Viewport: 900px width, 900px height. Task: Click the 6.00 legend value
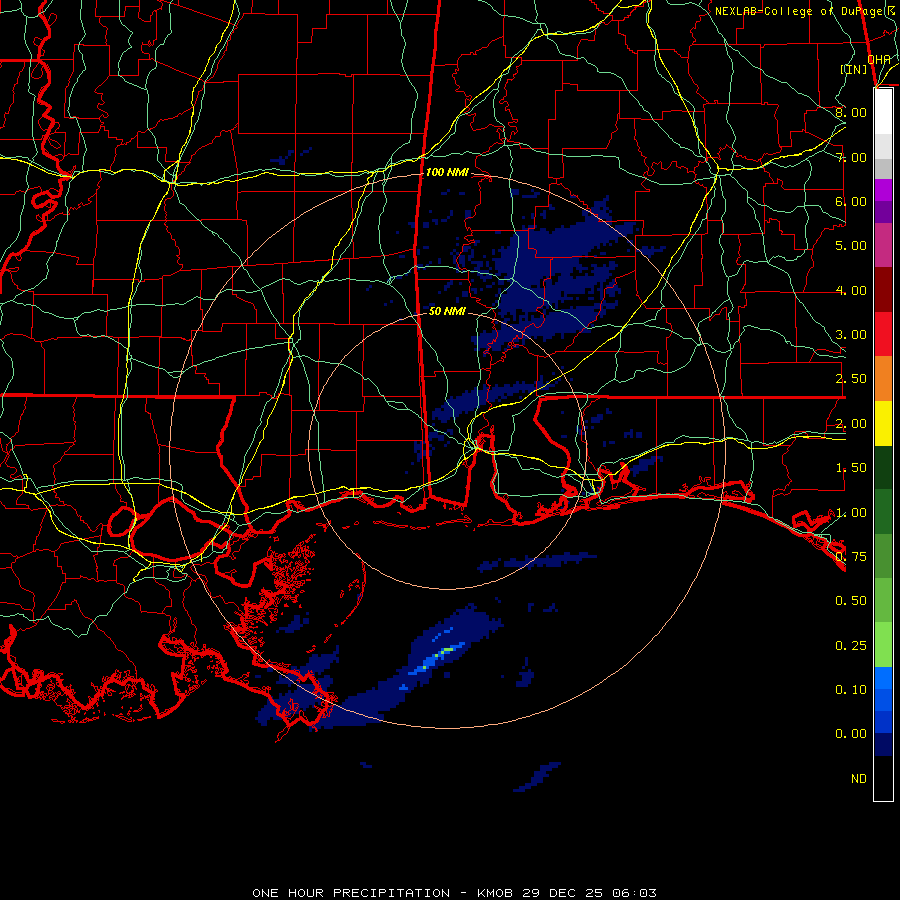tap(851, 201)
